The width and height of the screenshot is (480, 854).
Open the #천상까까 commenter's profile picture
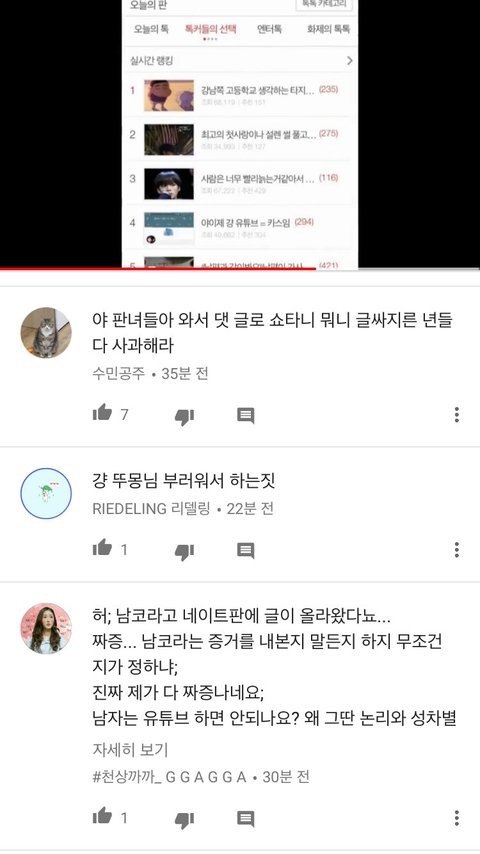[46, 629]
